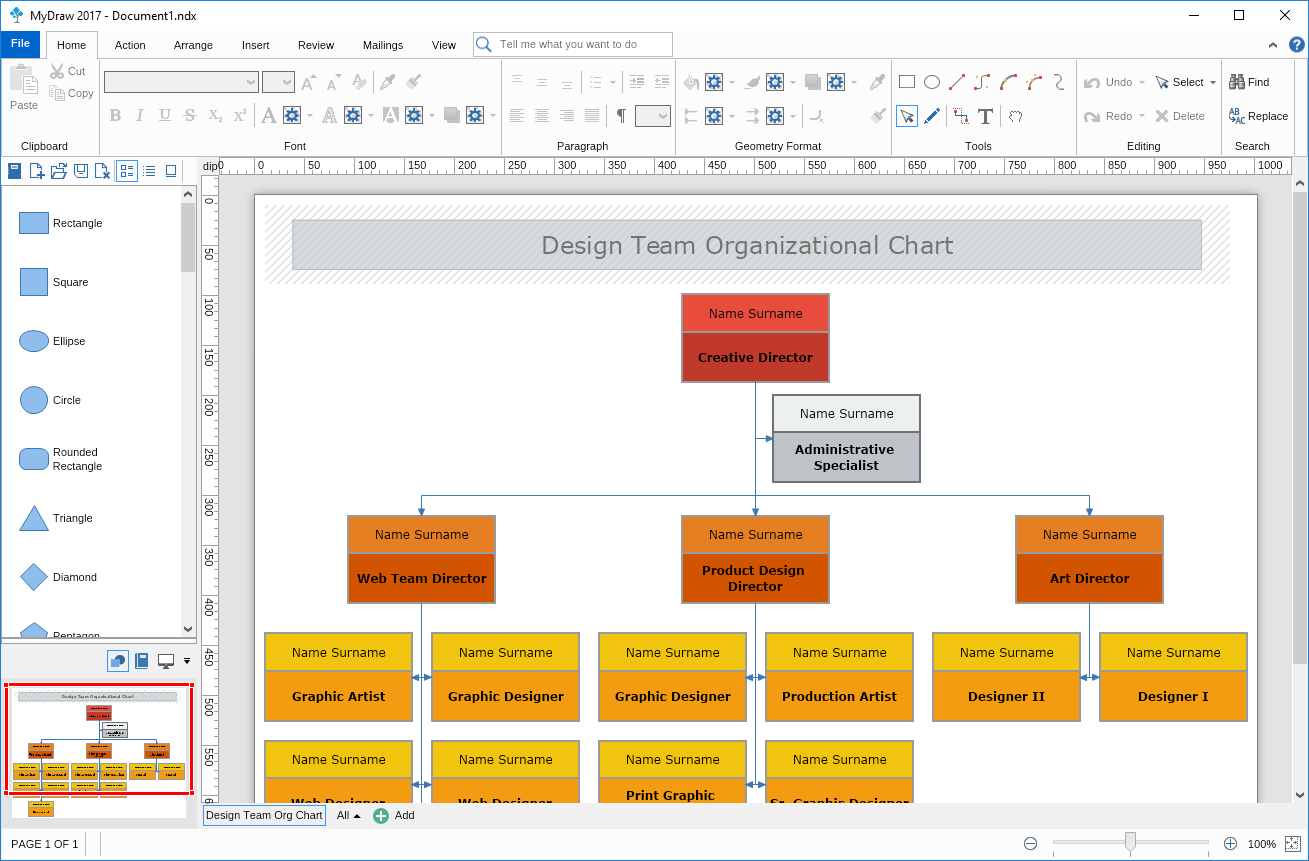Switch to the Mailings ribbon tab
This screenshot has height=861, width=1309.
click(x=383, y=45)
